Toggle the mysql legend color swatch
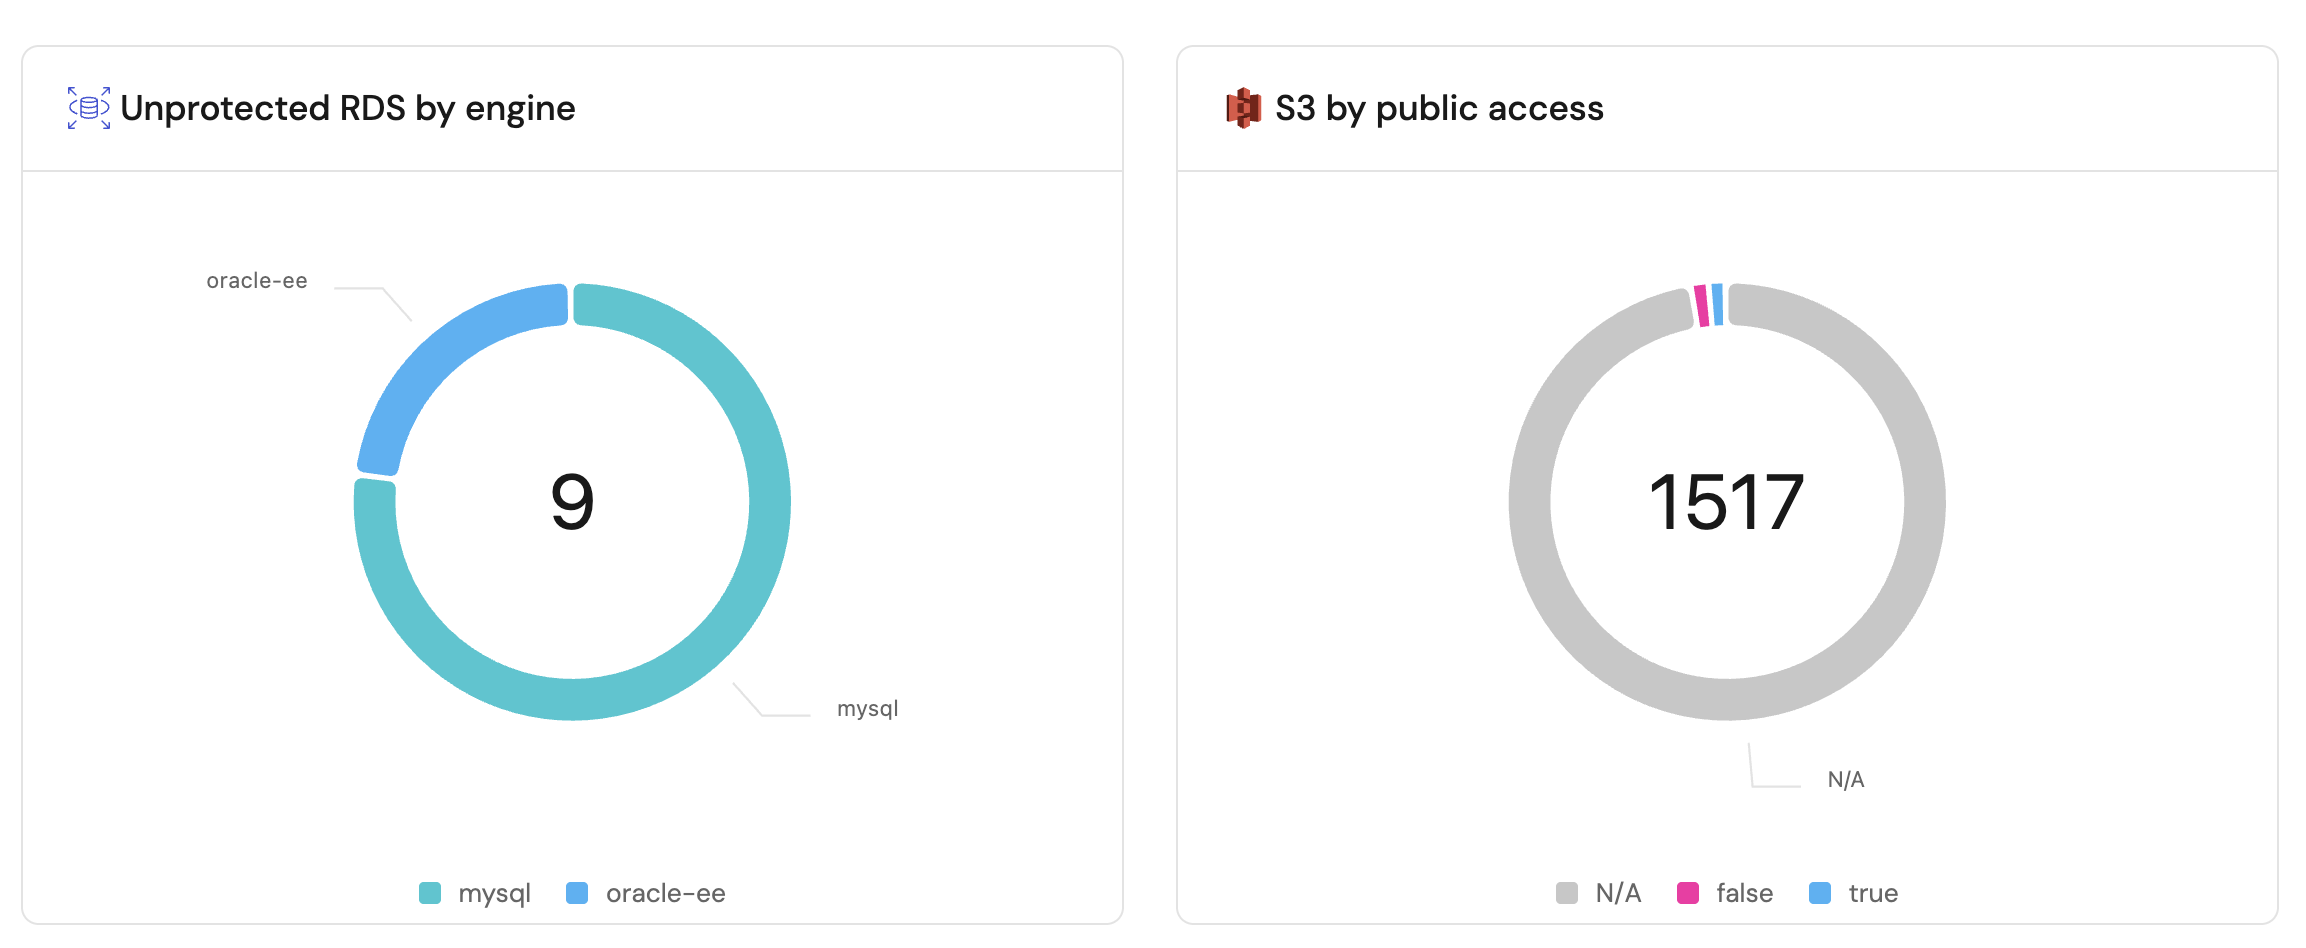This screenshot has width=2306, height=948. 430,893
